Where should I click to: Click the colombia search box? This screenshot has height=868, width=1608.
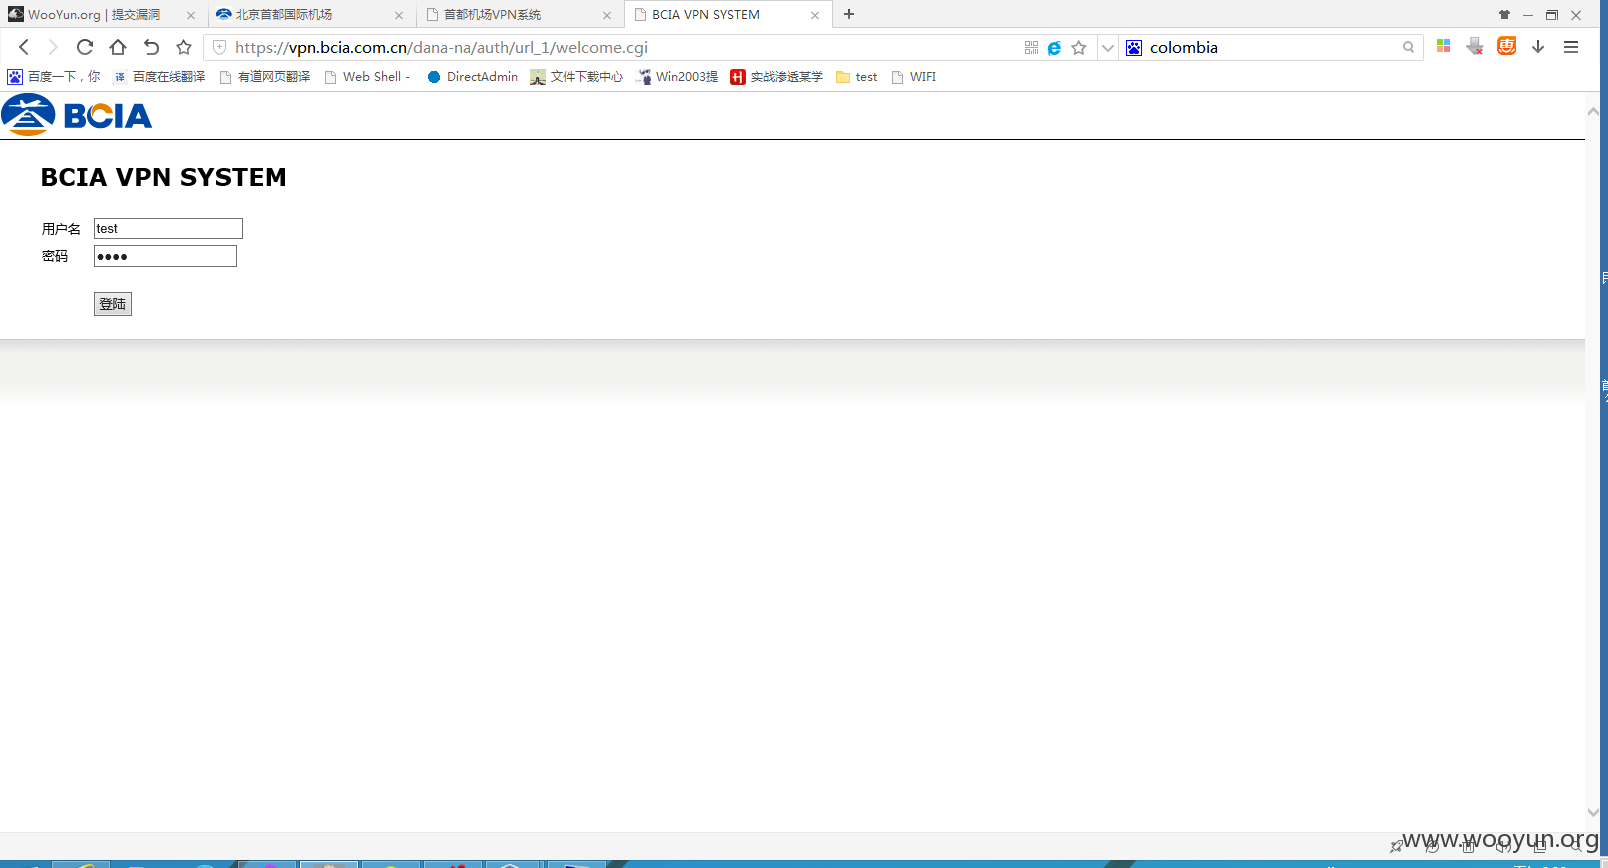click(1270, 47)
